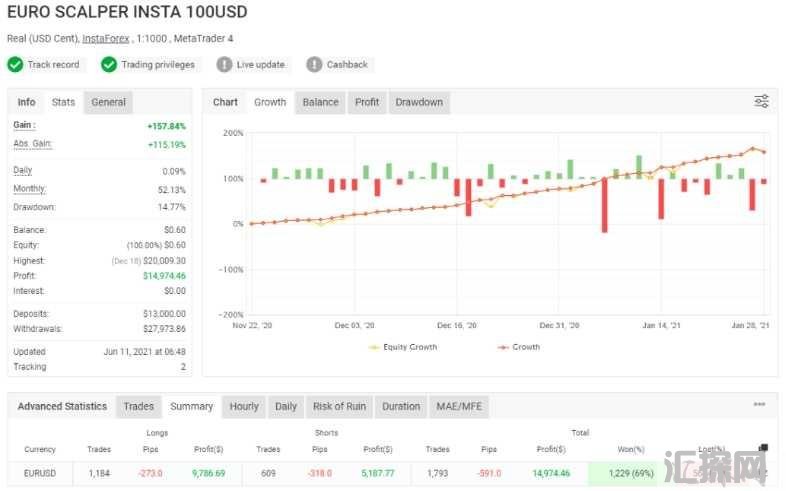Click the Nov 22, '20 axis date

(252, 326)
